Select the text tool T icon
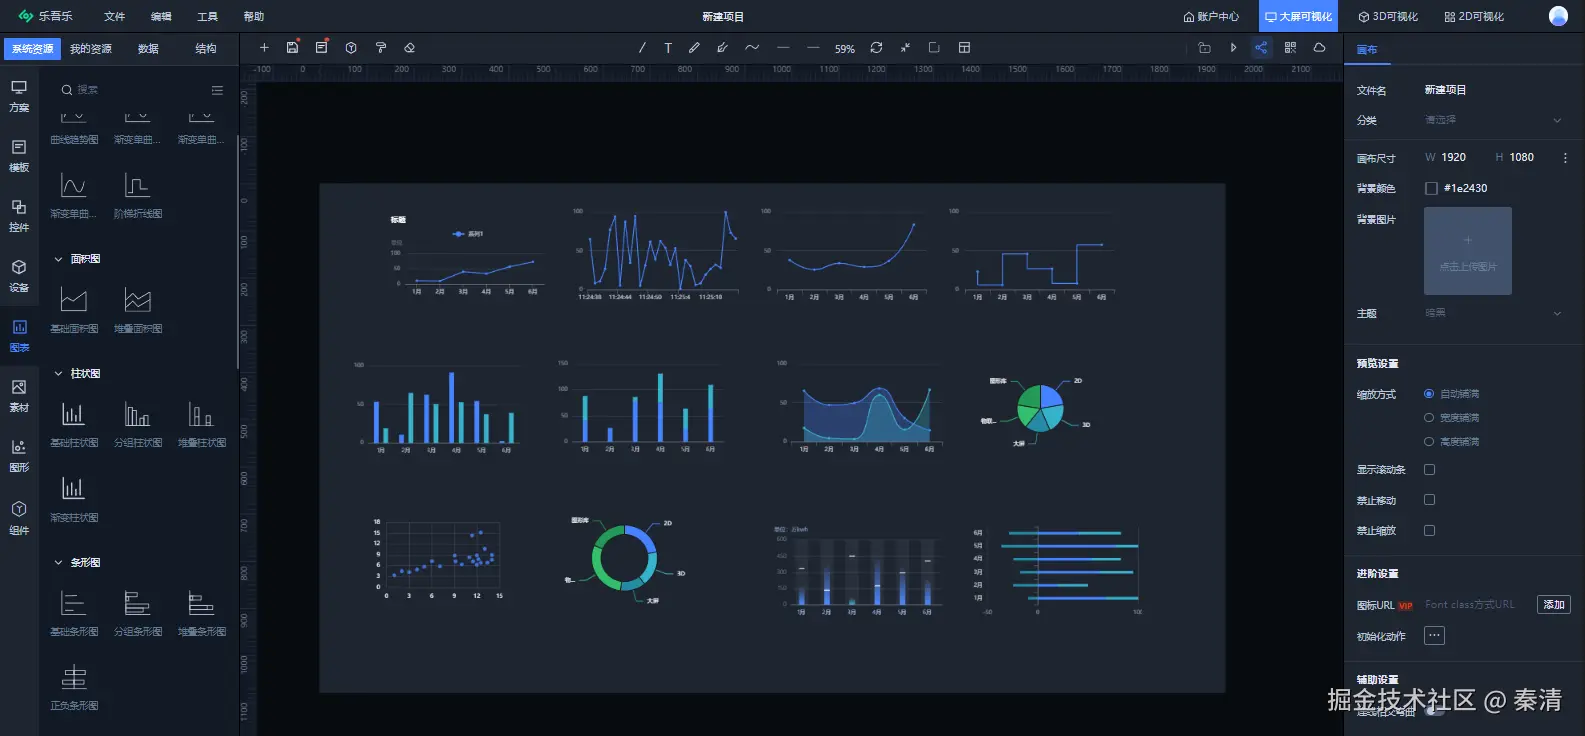 [668, 48]
